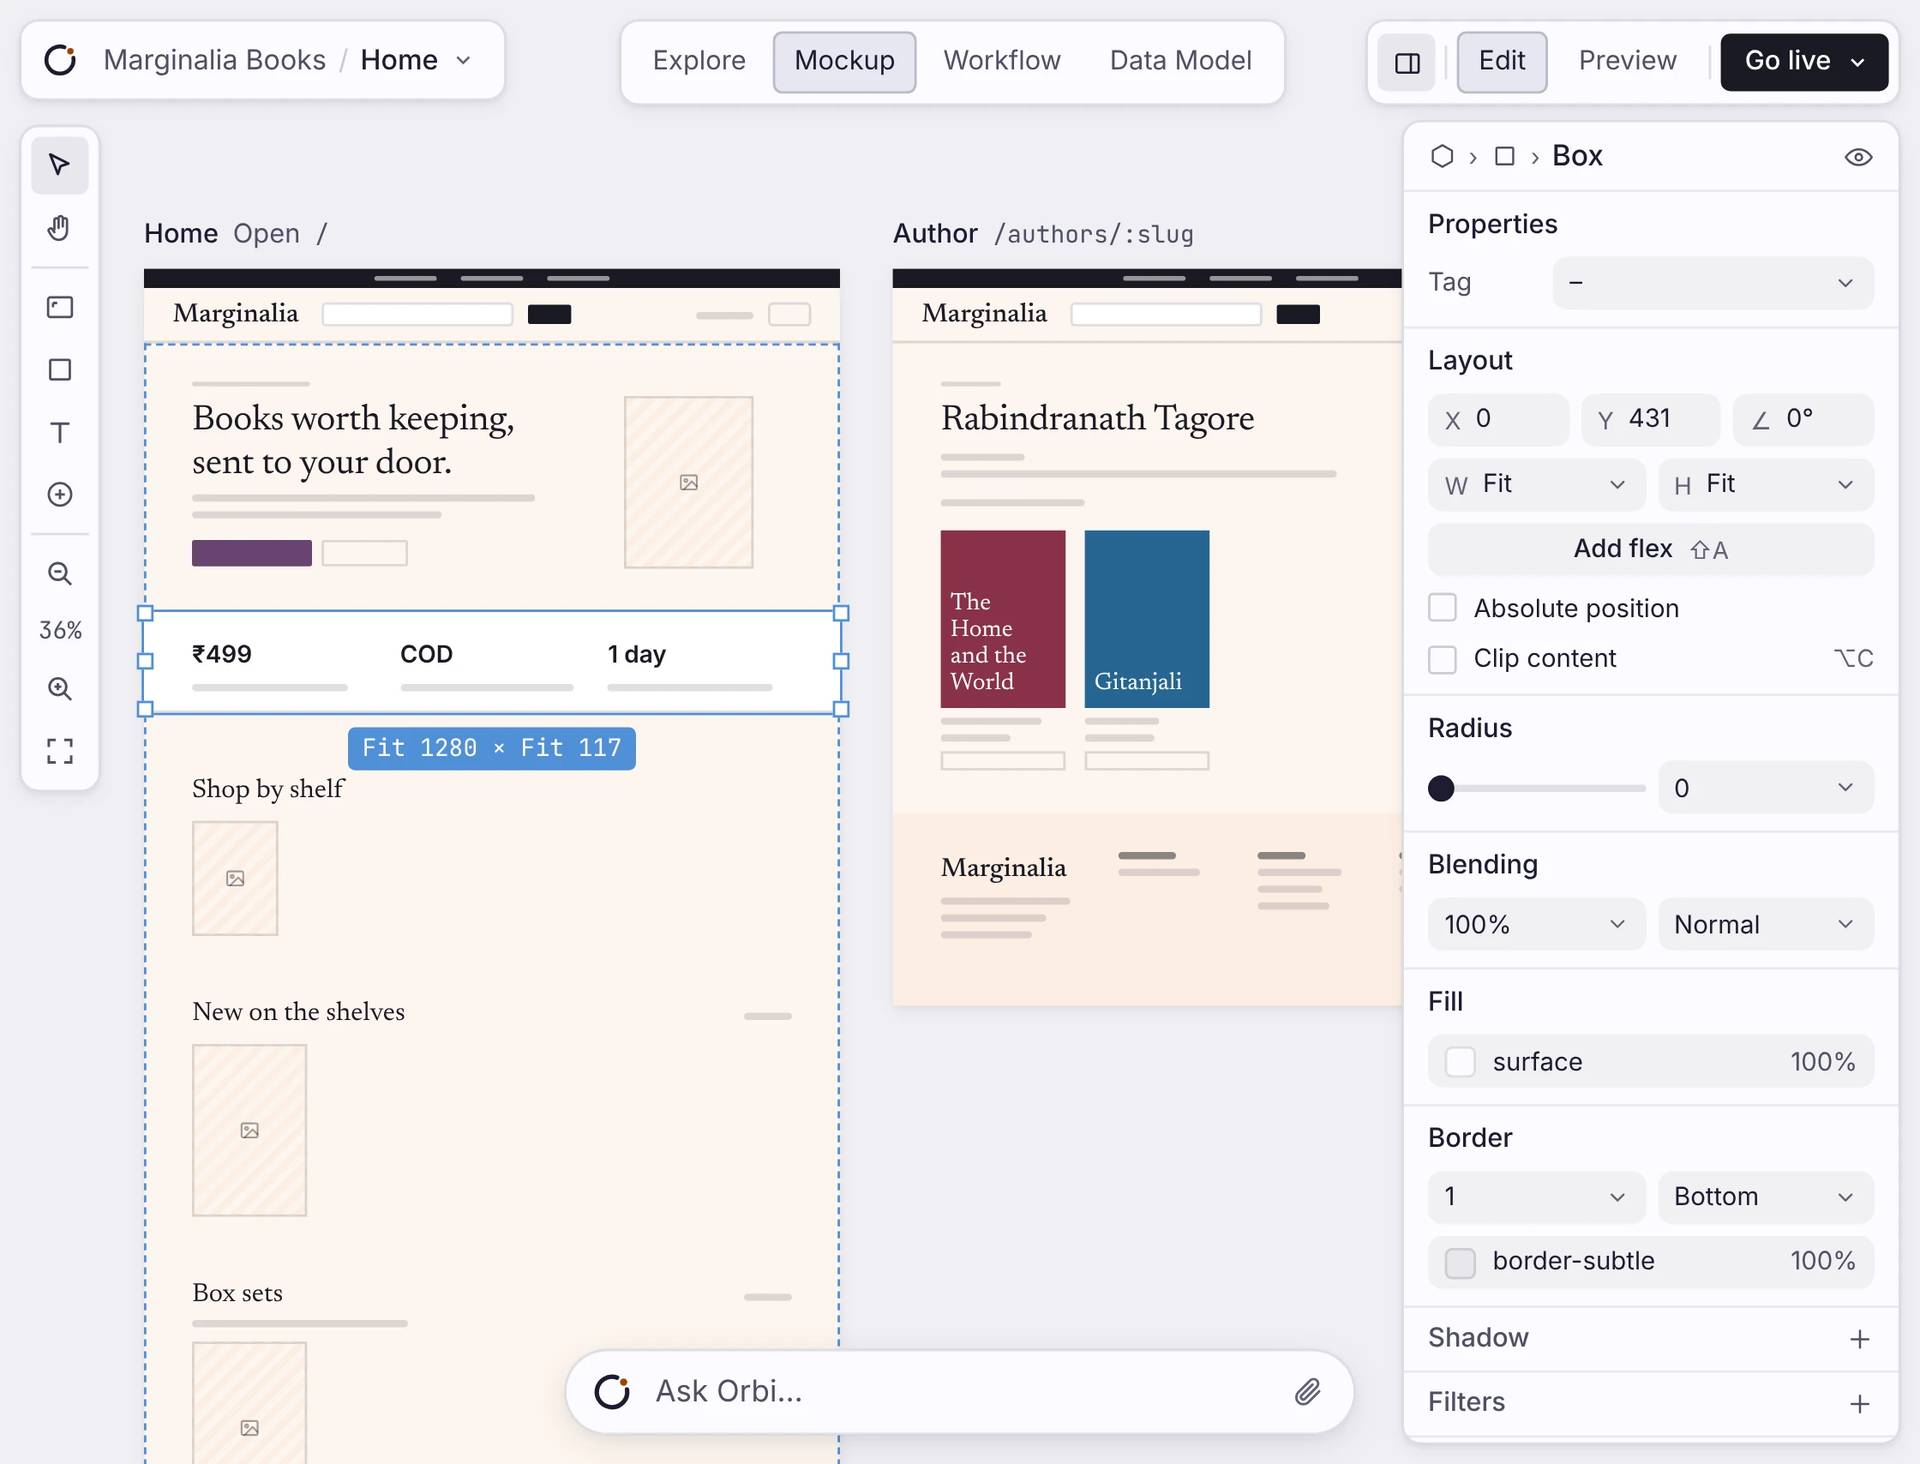
Task: Open the Tag dropdown
Action: 1713,283
